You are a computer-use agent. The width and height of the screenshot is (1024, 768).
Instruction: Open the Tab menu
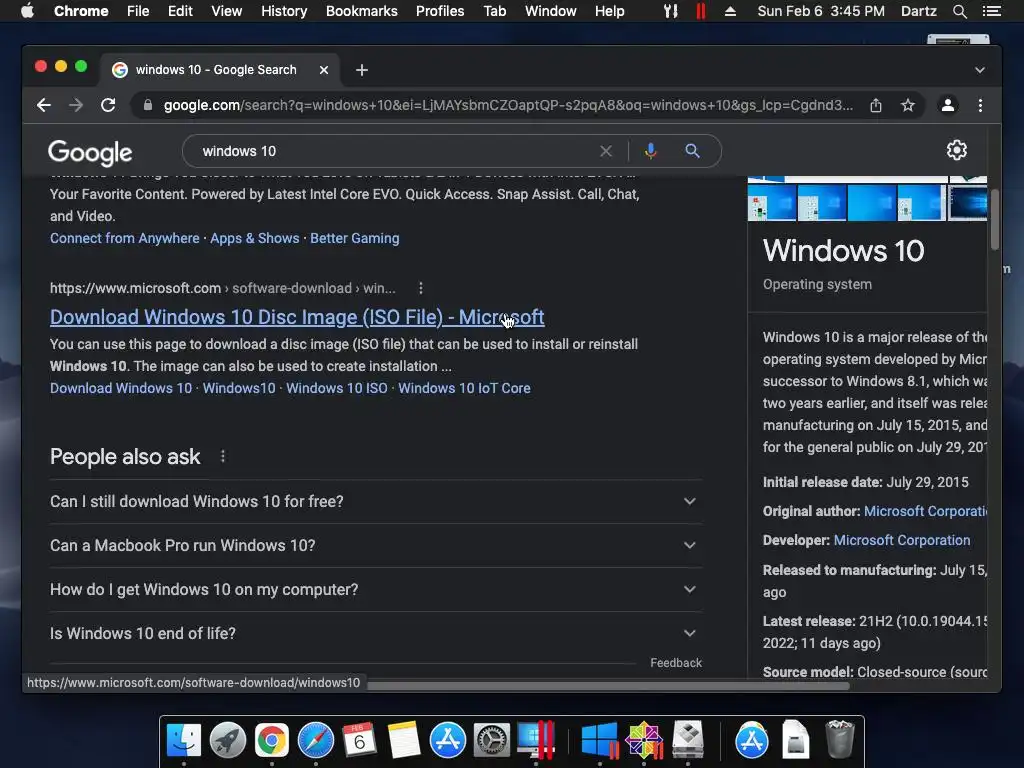(495, 11)
